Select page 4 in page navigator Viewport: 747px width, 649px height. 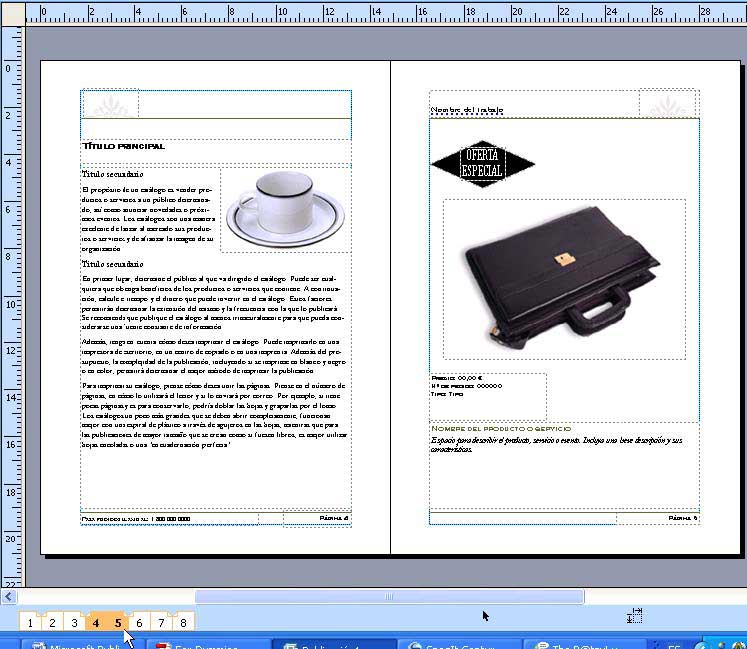[96, 622]
